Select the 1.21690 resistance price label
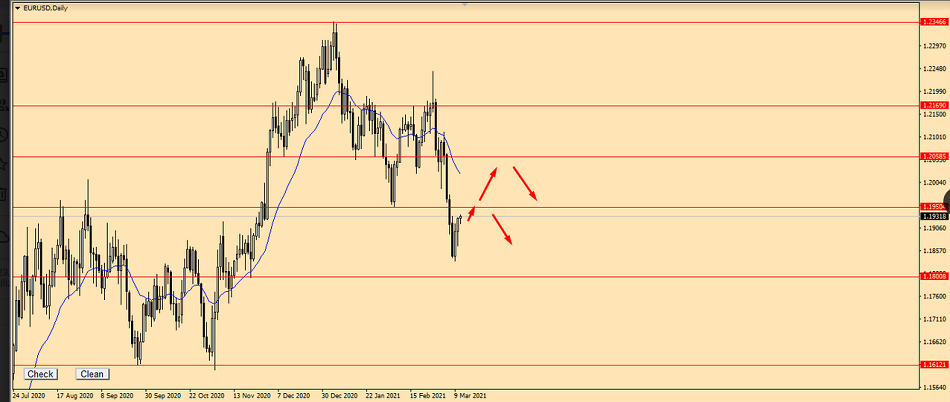Image resolution: width=950 pixels, height=402 pixels. [933, 105]
